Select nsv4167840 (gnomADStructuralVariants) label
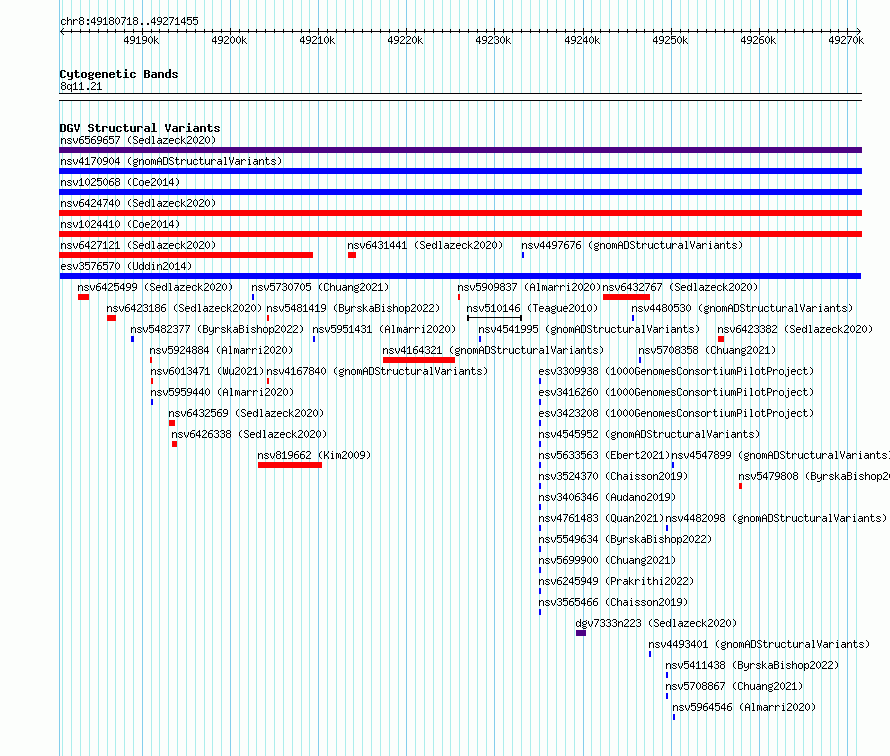 (377, 371)
